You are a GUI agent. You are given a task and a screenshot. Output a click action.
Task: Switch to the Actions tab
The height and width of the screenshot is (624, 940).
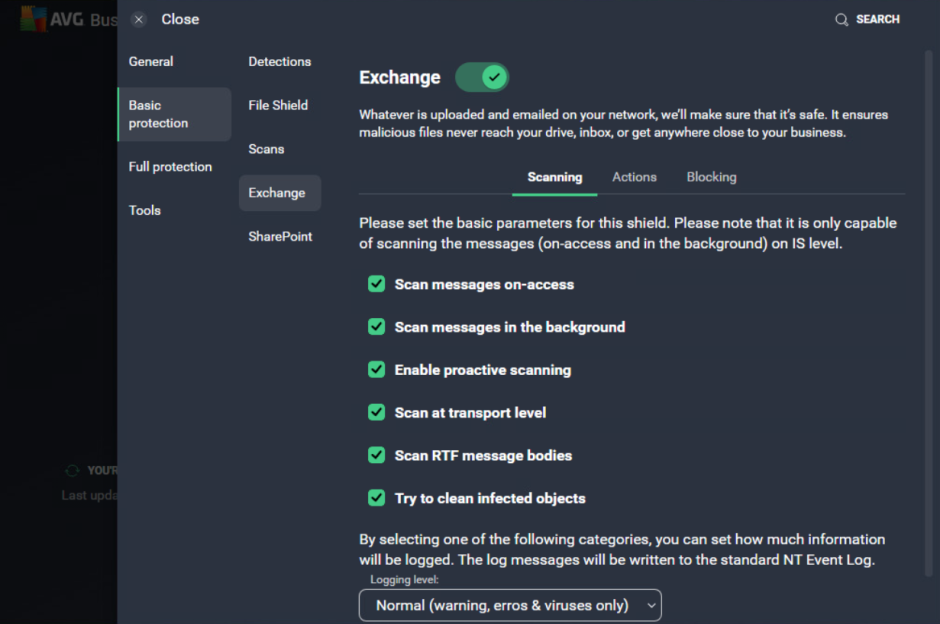coord(634,177)
